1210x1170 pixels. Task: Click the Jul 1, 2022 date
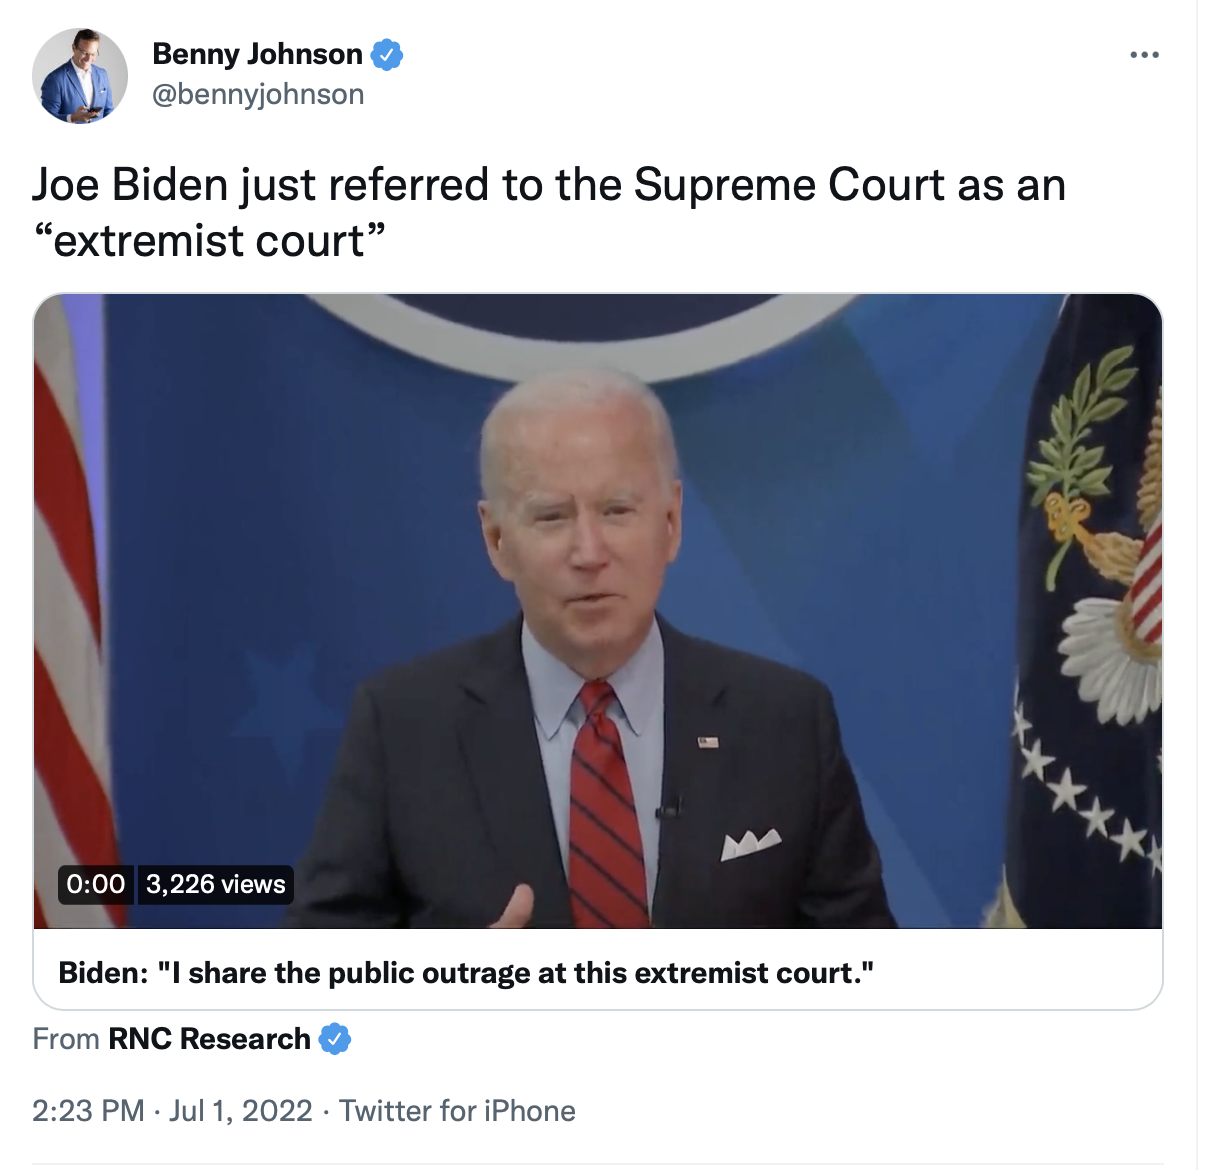click(241, 1111)
